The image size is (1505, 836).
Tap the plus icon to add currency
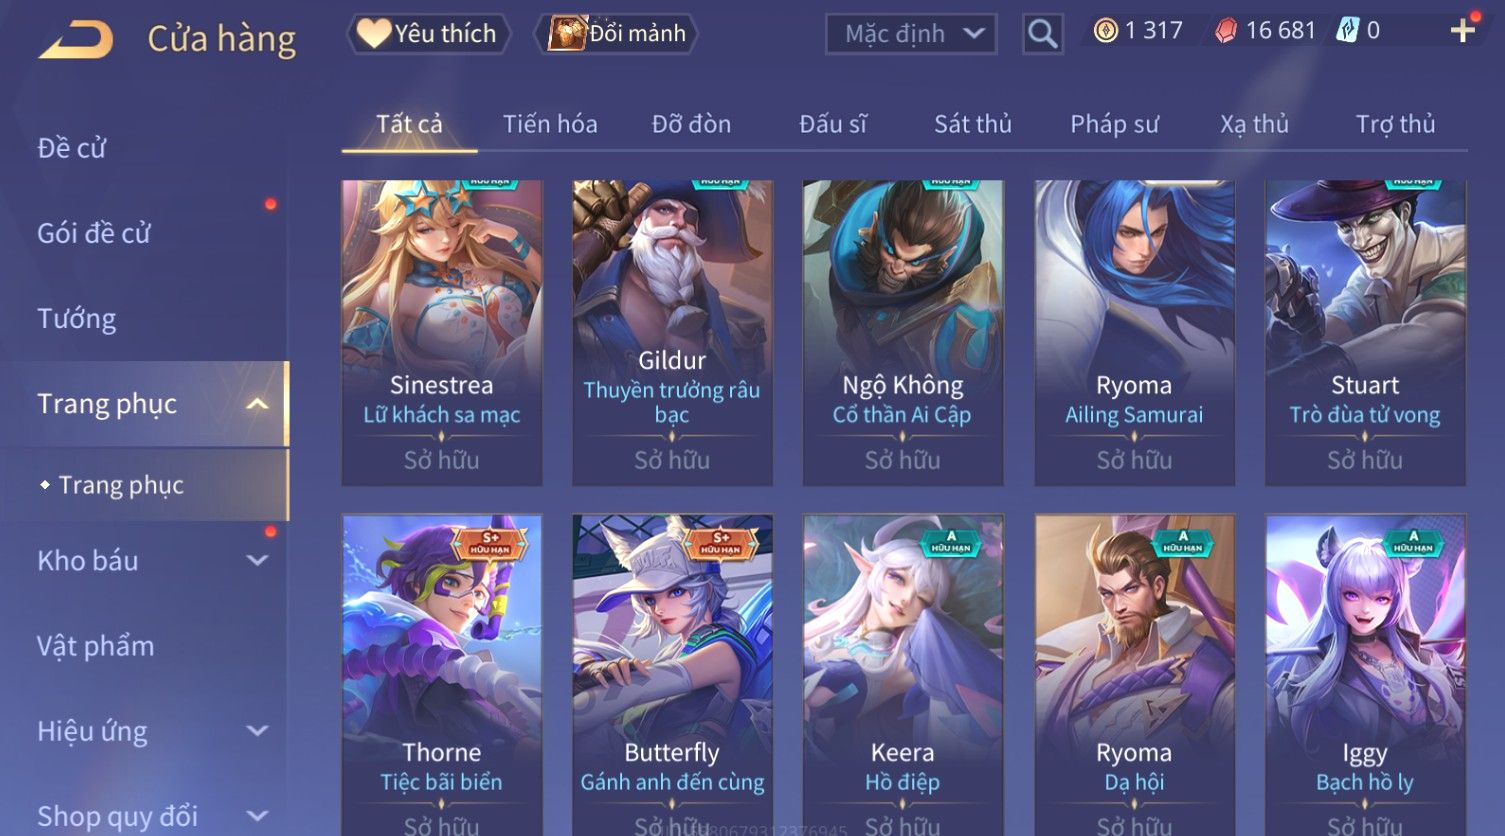(1462, 31)
